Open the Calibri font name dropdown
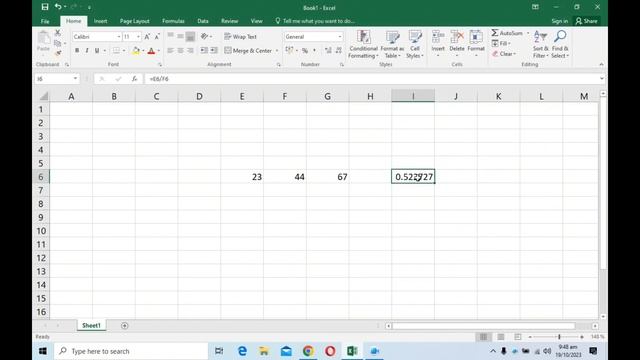 click(119, 37)
